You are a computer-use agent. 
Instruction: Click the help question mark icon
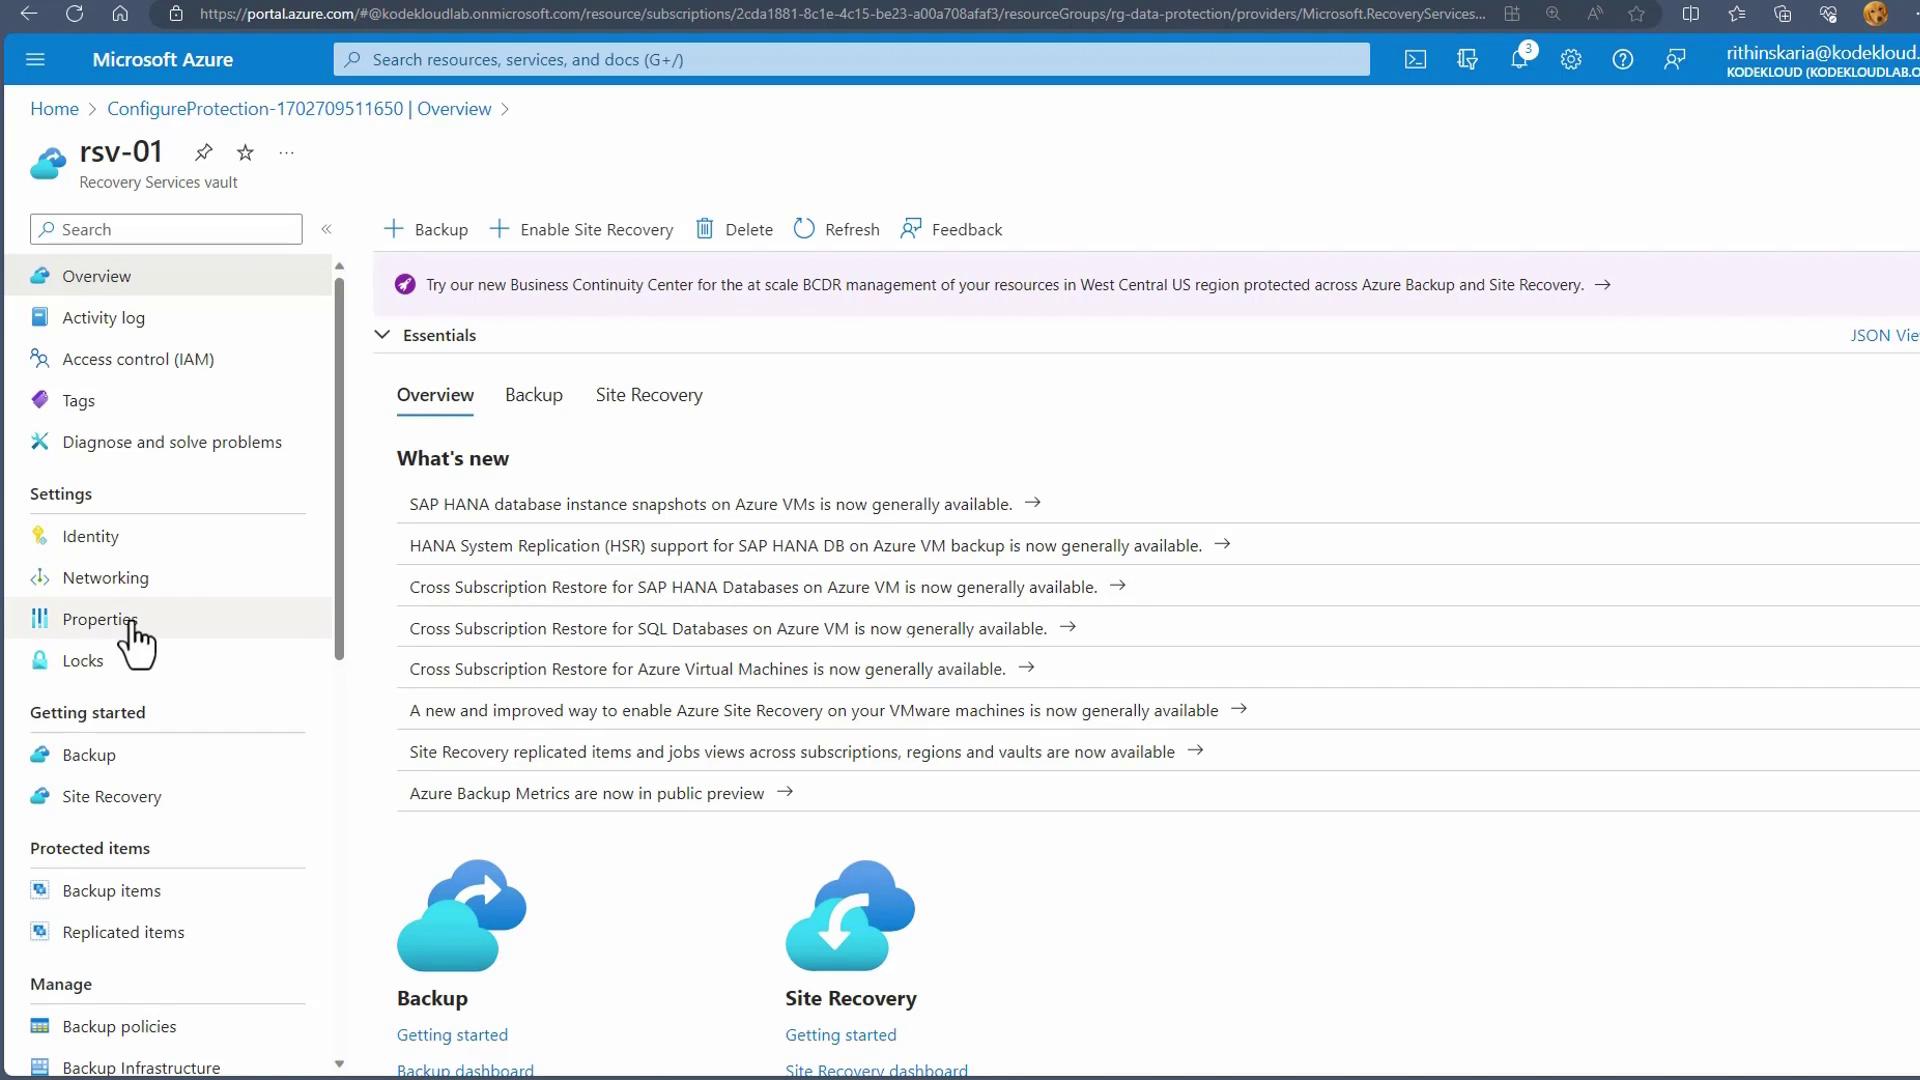point(1622,60)
